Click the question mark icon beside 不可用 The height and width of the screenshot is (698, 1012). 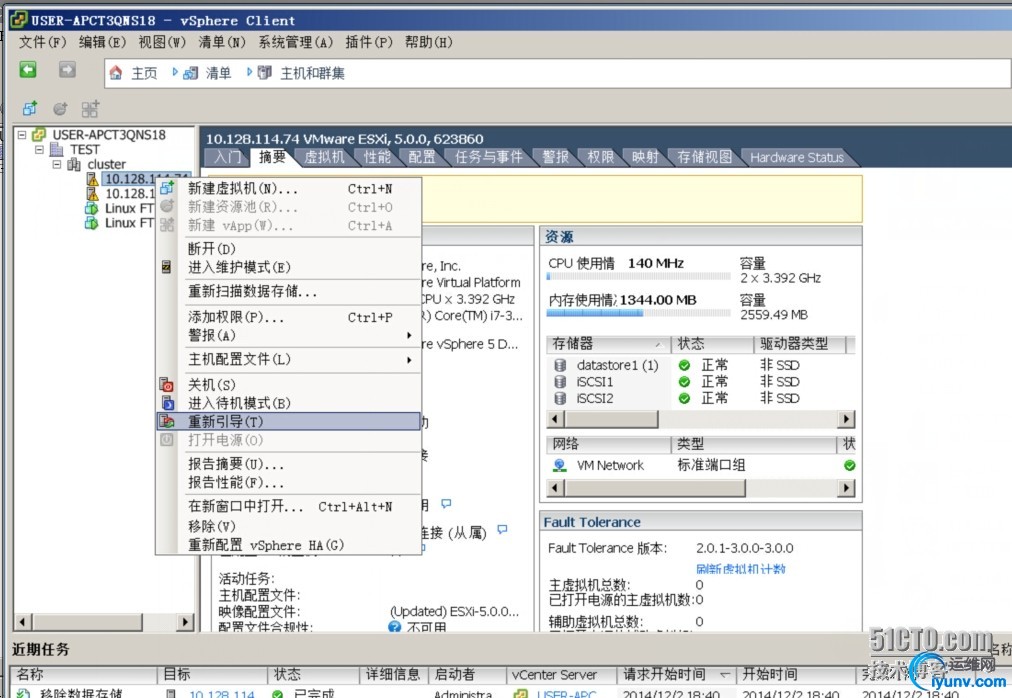pyautogui.click(x=394, y=627)
